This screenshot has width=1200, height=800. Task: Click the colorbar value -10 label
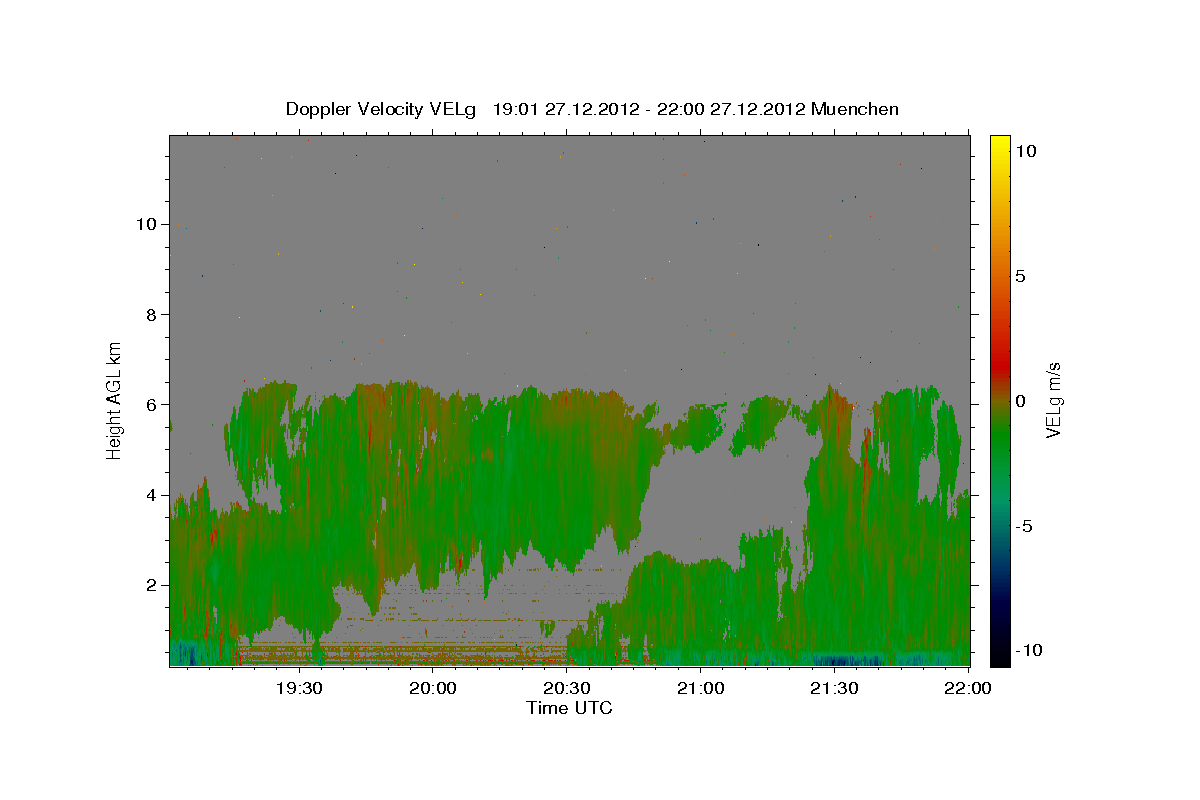(x=1029, y=651)
